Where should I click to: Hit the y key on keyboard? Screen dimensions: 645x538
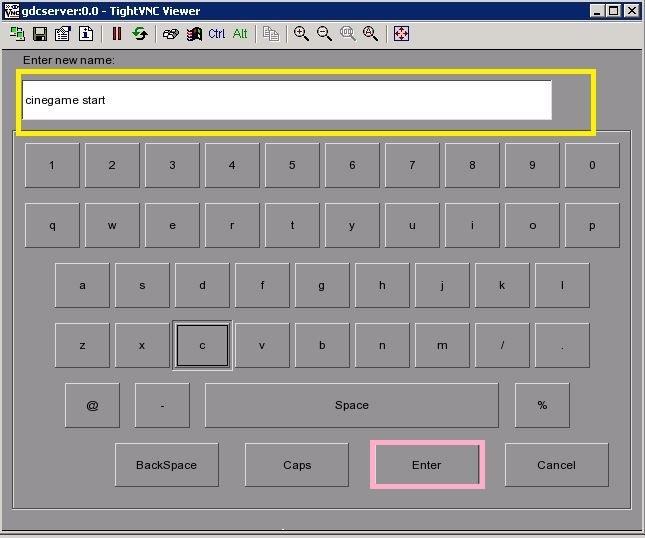(x=352, y=225)
